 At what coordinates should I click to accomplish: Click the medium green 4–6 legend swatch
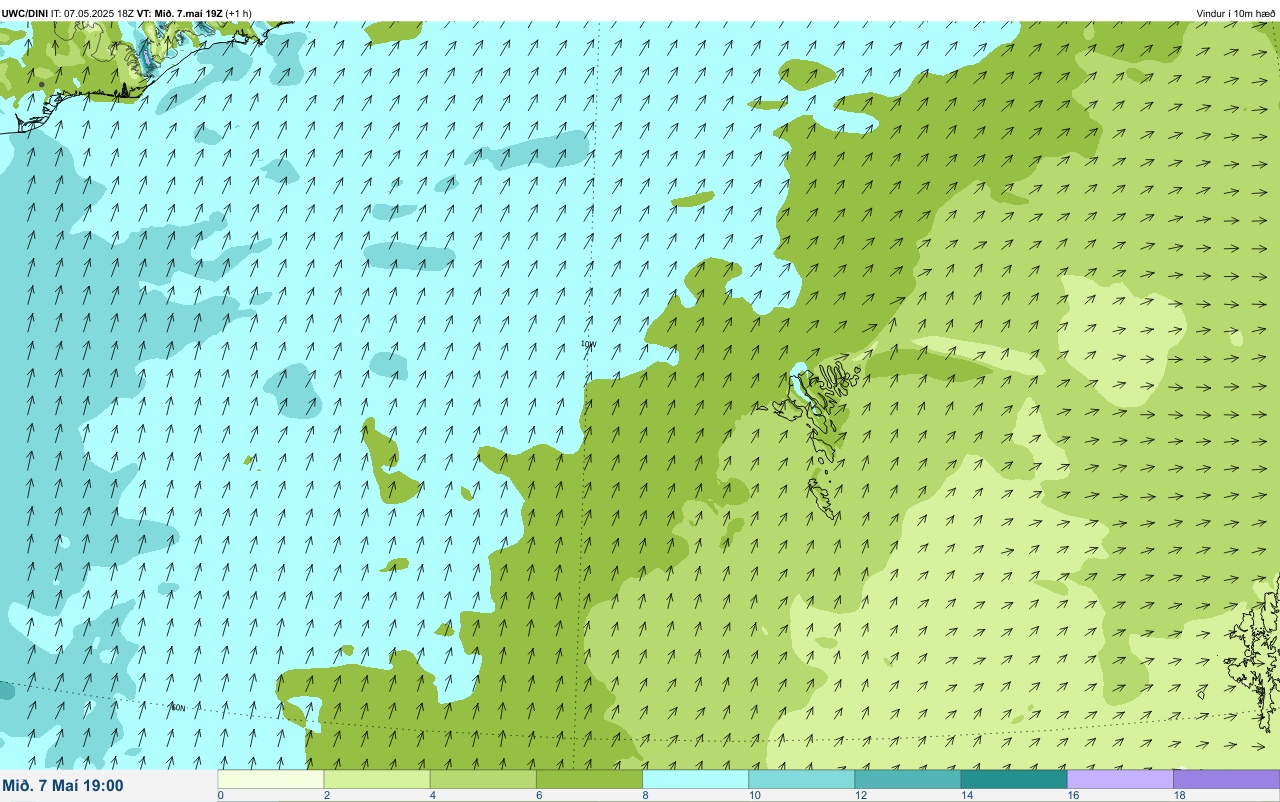483,779
